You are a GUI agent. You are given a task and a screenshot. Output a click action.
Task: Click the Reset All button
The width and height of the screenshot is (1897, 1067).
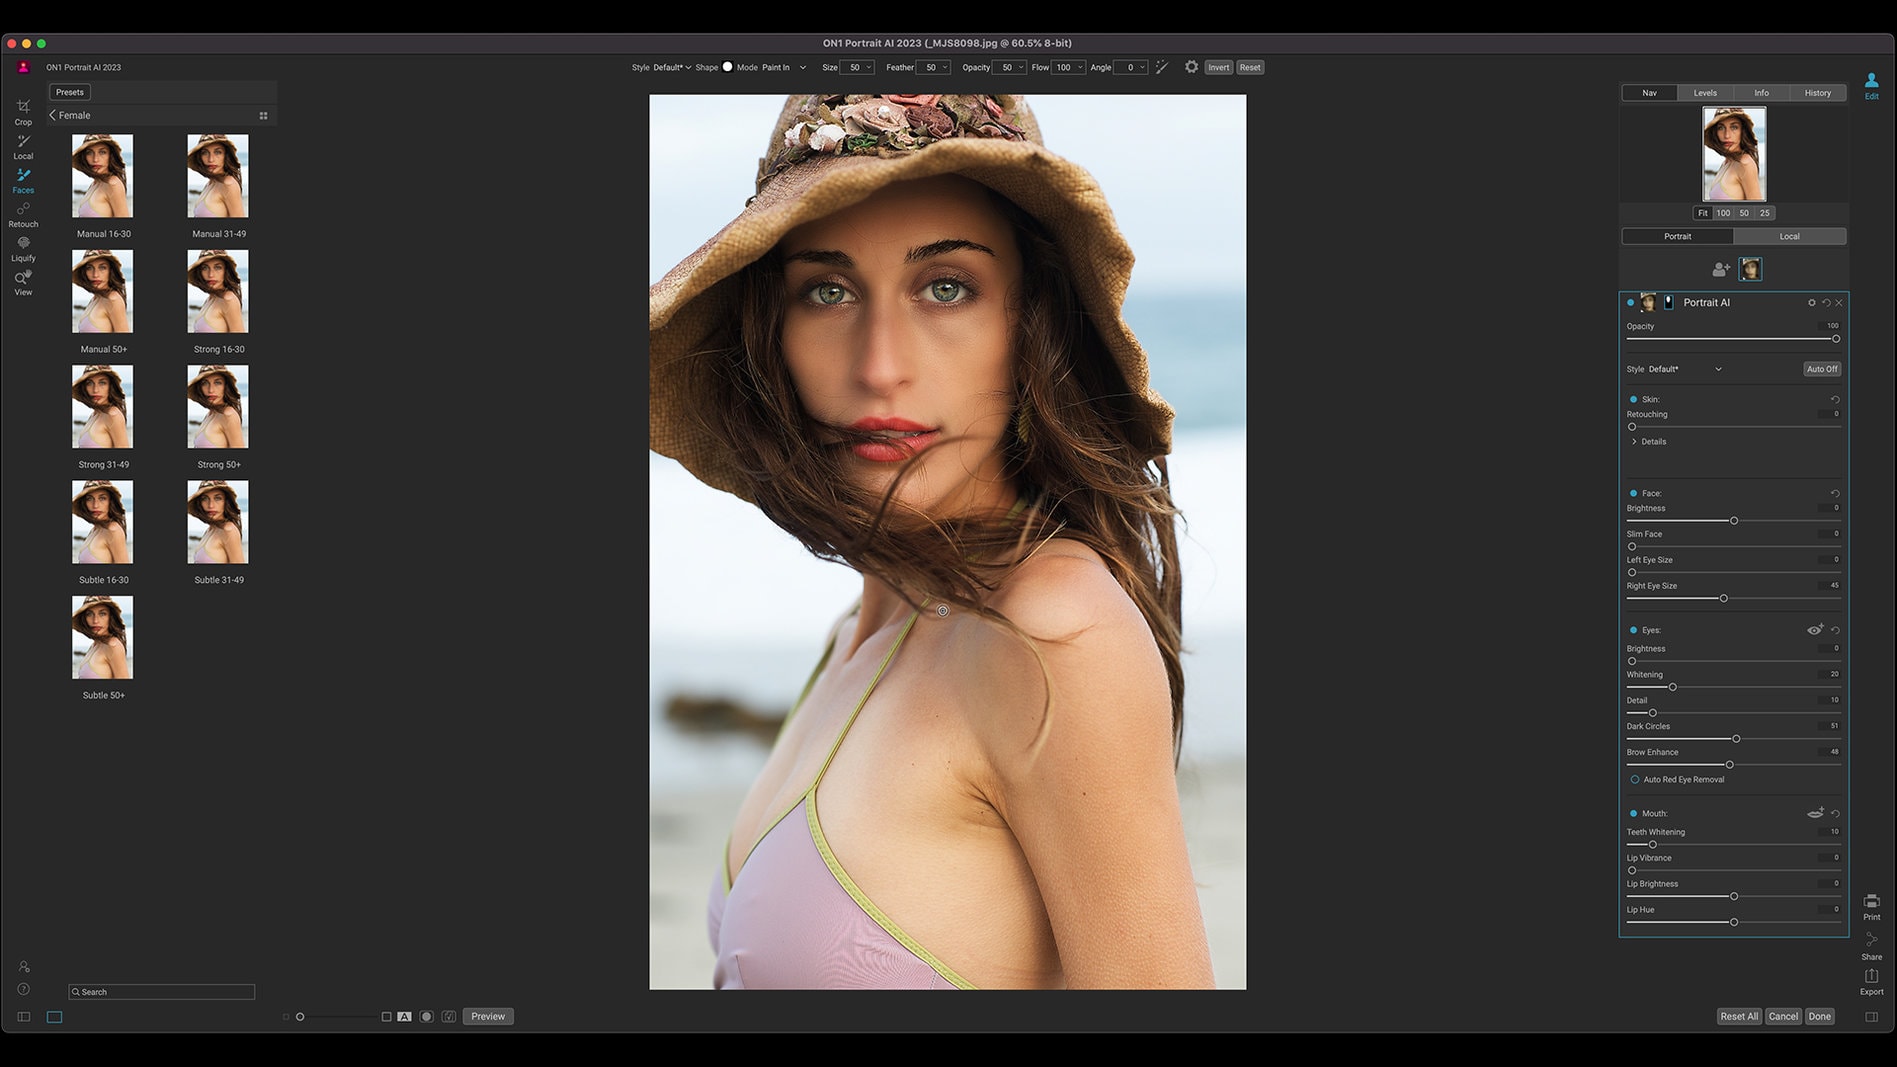click(1738, 1016)
